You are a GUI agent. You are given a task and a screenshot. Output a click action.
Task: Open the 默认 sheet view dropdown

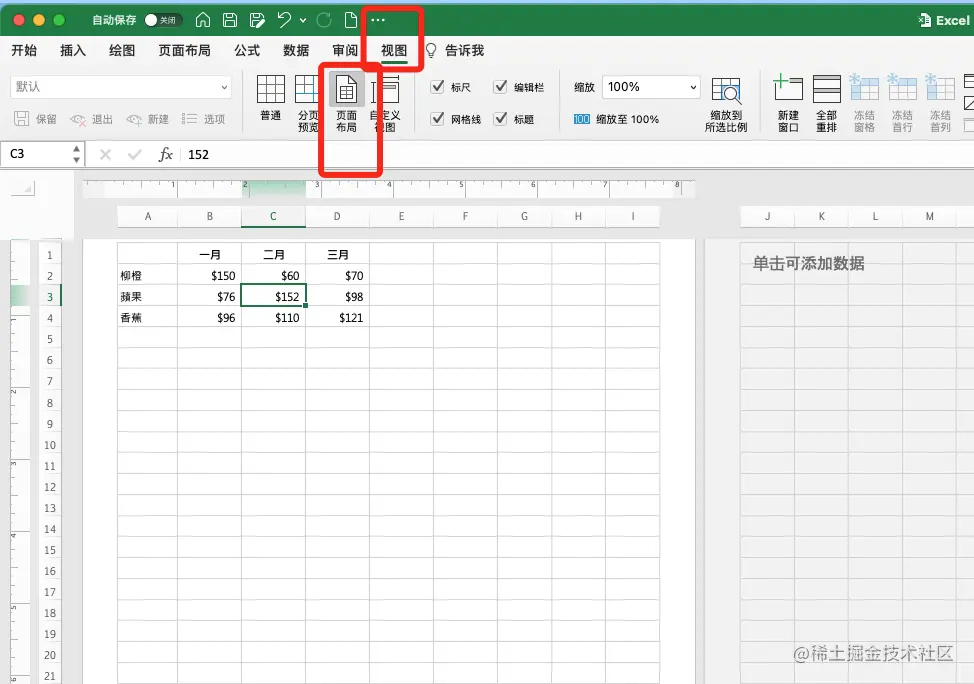pos(121,87)
